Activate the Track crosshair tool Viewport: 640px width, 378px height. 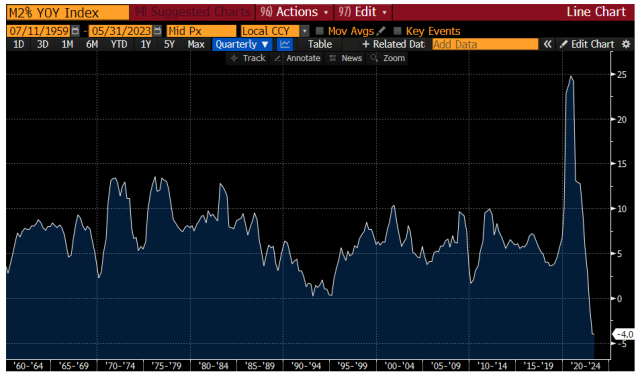(x=248, y=58)
